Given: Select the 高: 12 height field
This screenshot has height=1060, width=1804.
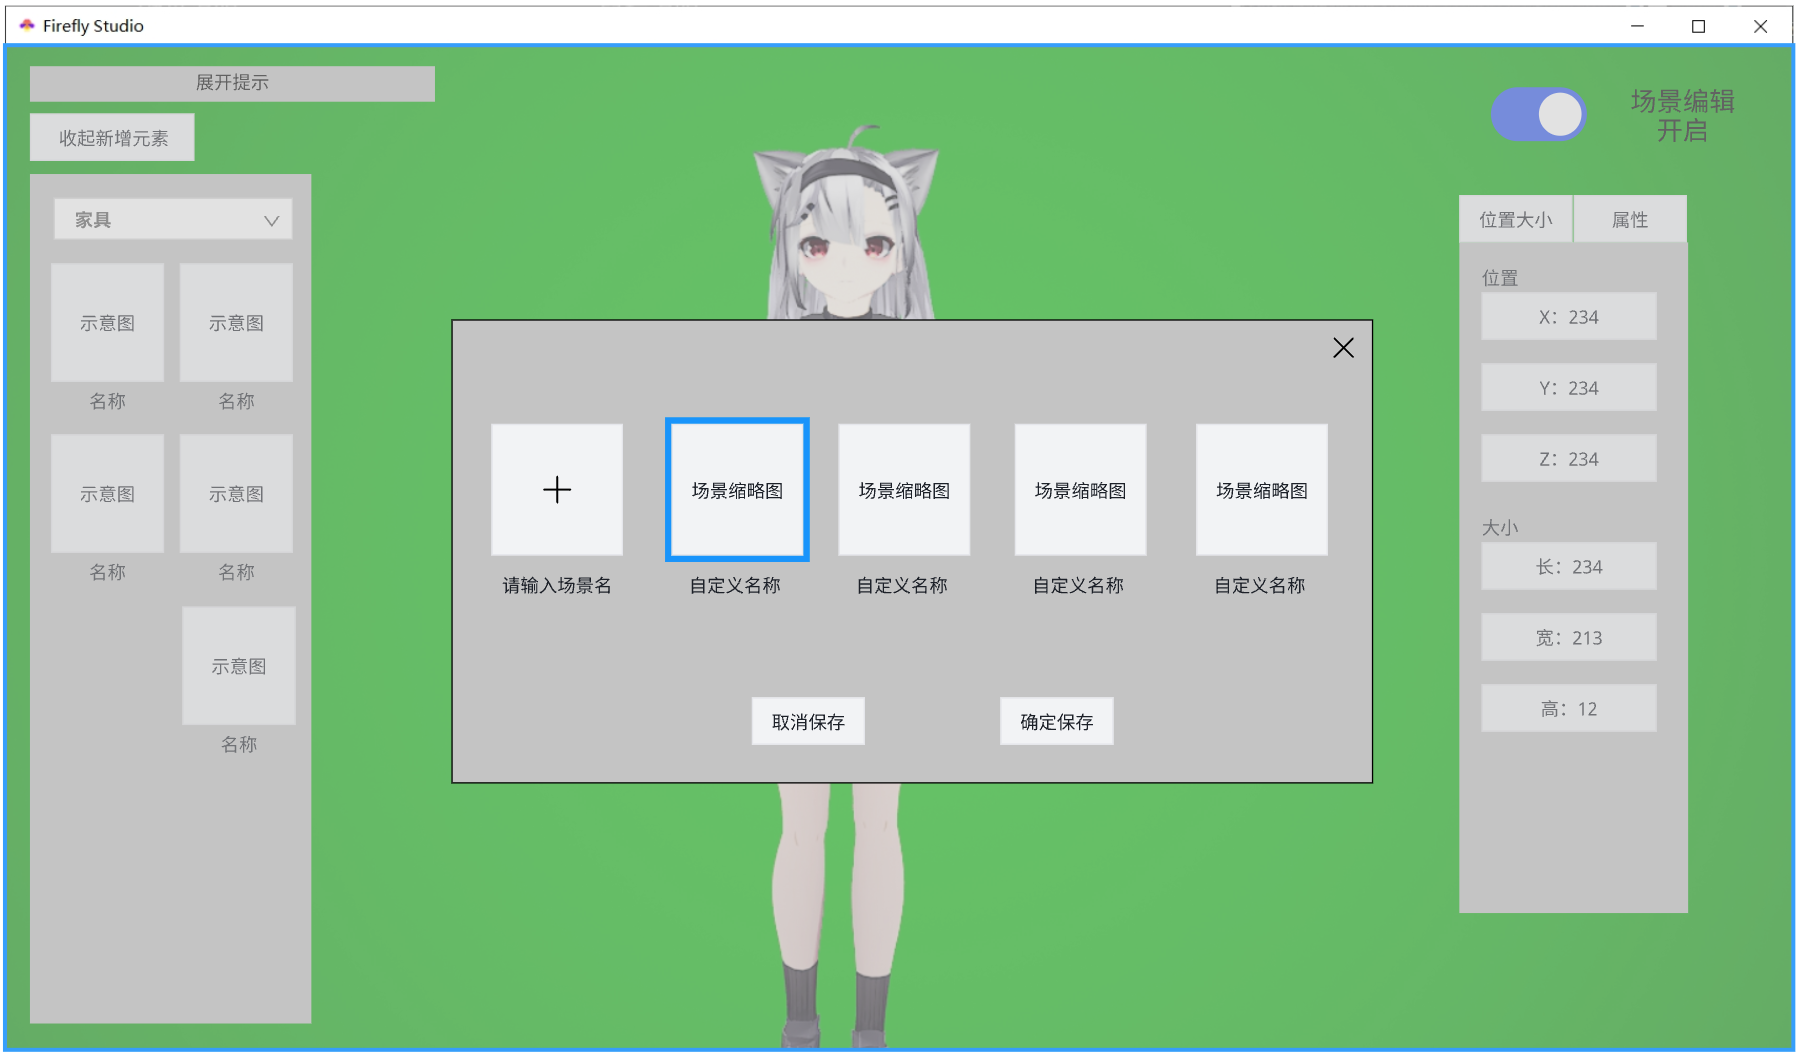Looking at the screenshot, I should [x=1568, y=709].
